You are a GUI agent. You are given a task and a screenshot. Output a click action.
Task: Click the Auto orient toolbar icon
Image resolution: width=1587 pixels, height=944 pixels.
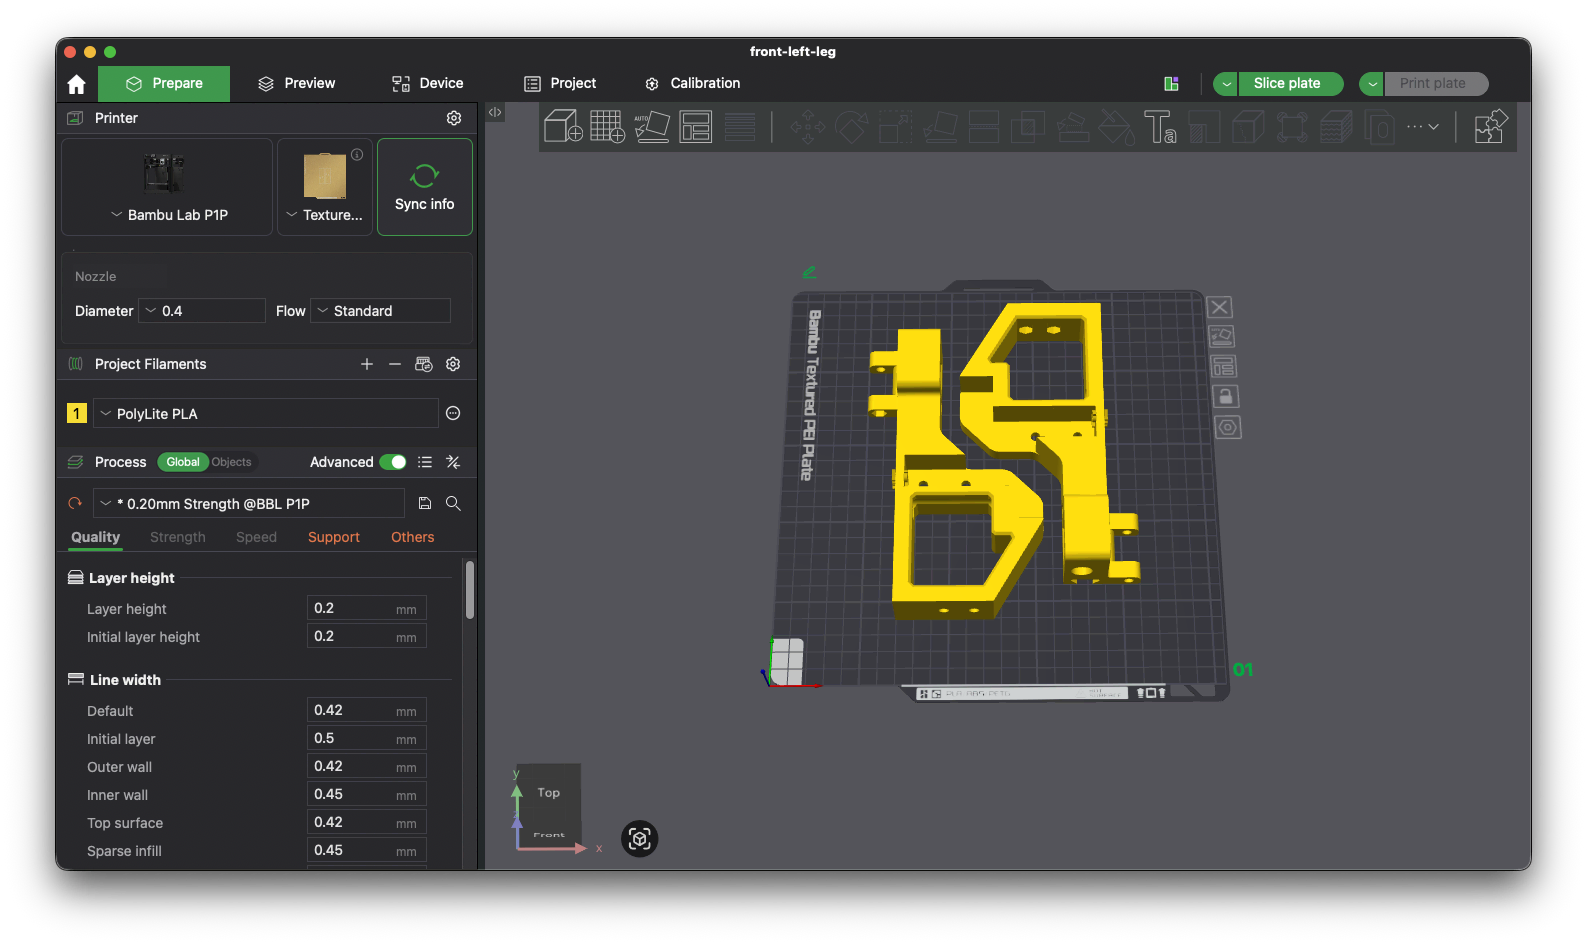[x=651, y=127]
